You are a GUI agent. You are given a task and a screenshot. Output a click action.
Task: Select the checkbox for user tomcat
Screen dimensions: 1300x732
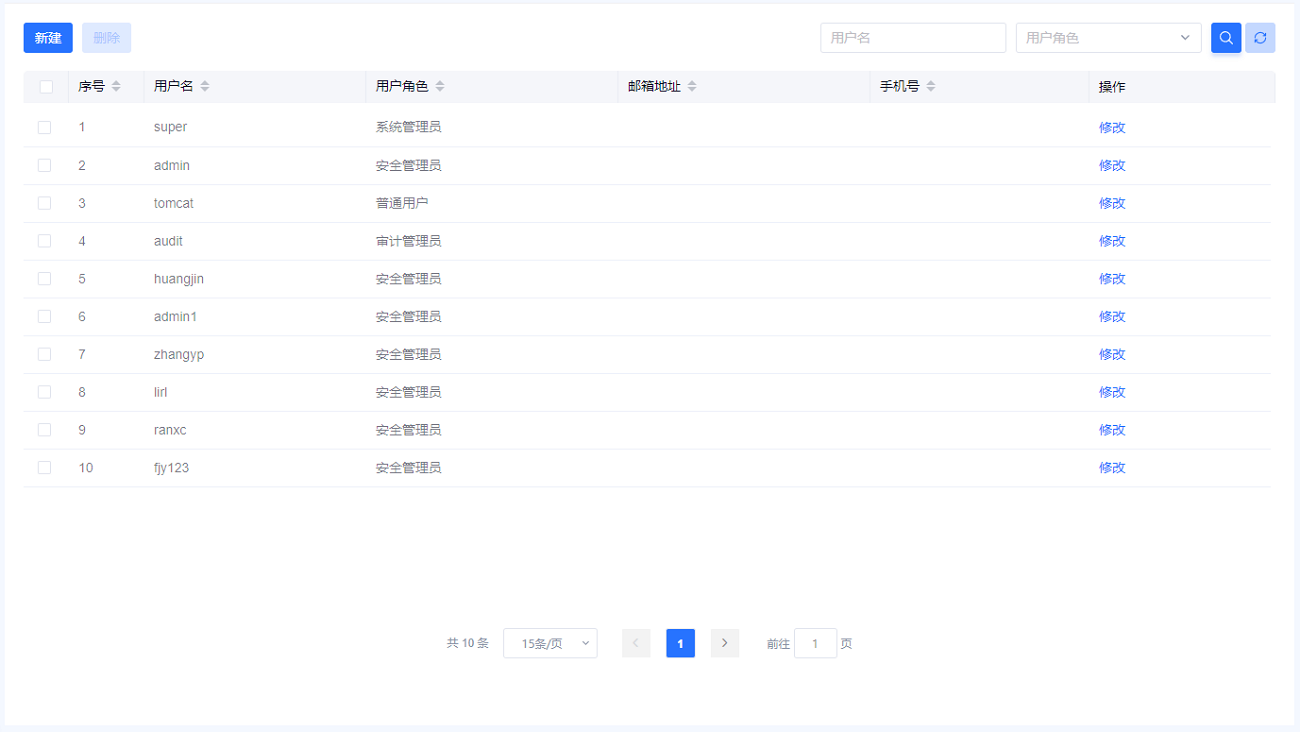click(x=44, y=203)
